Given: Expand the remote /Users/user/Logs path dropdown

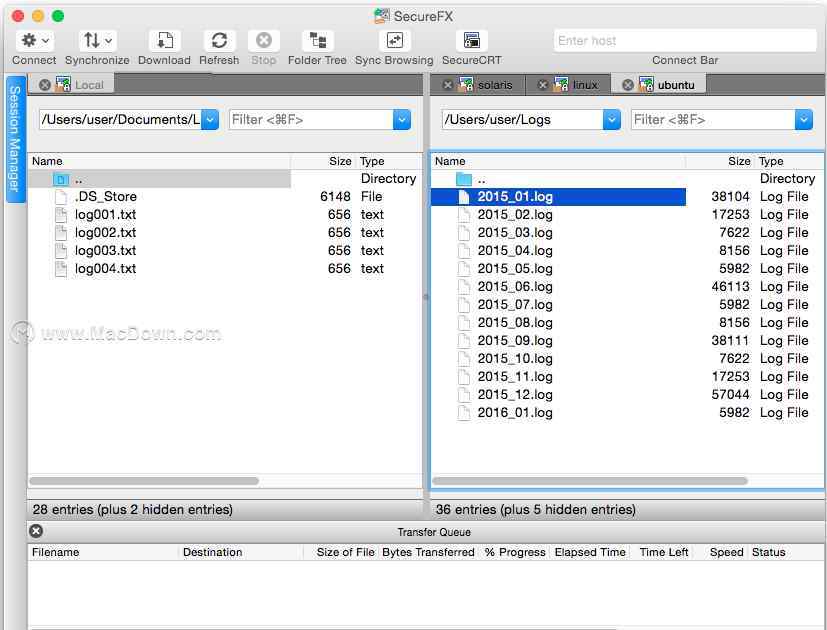Looking at the screenshot, I should [612, 120].
